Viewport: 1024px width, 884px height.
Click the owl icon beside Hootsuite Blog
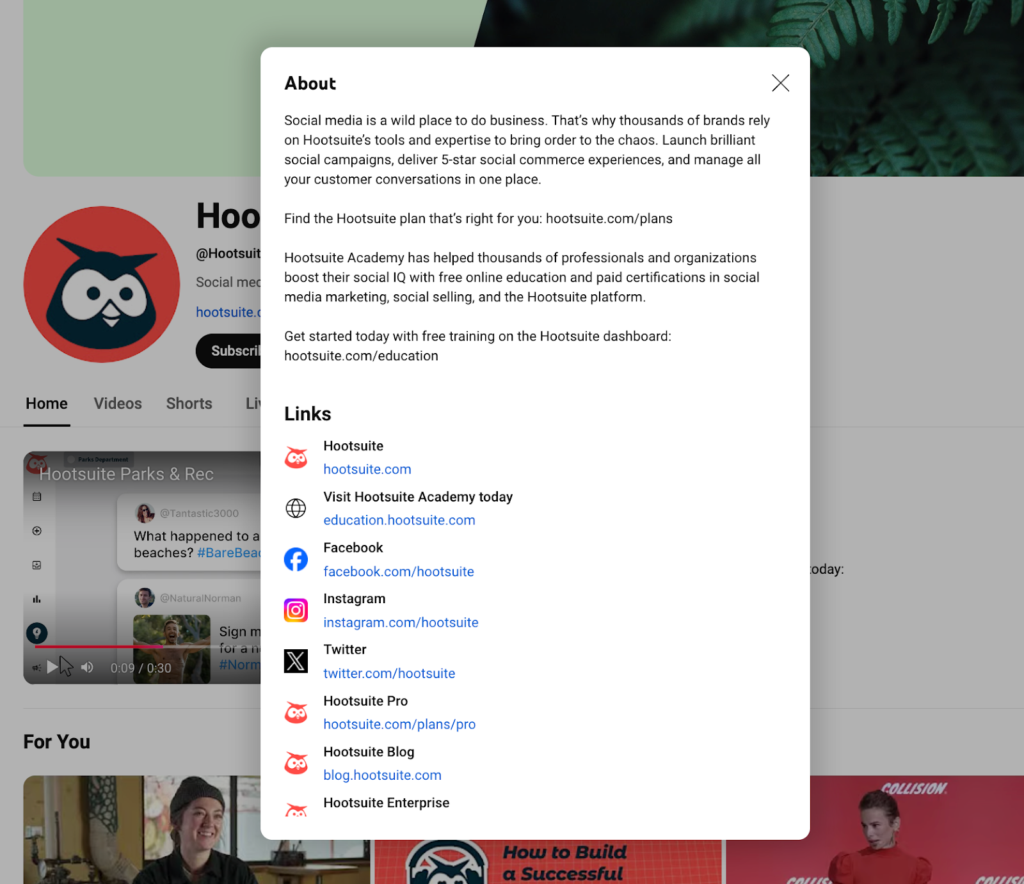click(x=296, y=763)
